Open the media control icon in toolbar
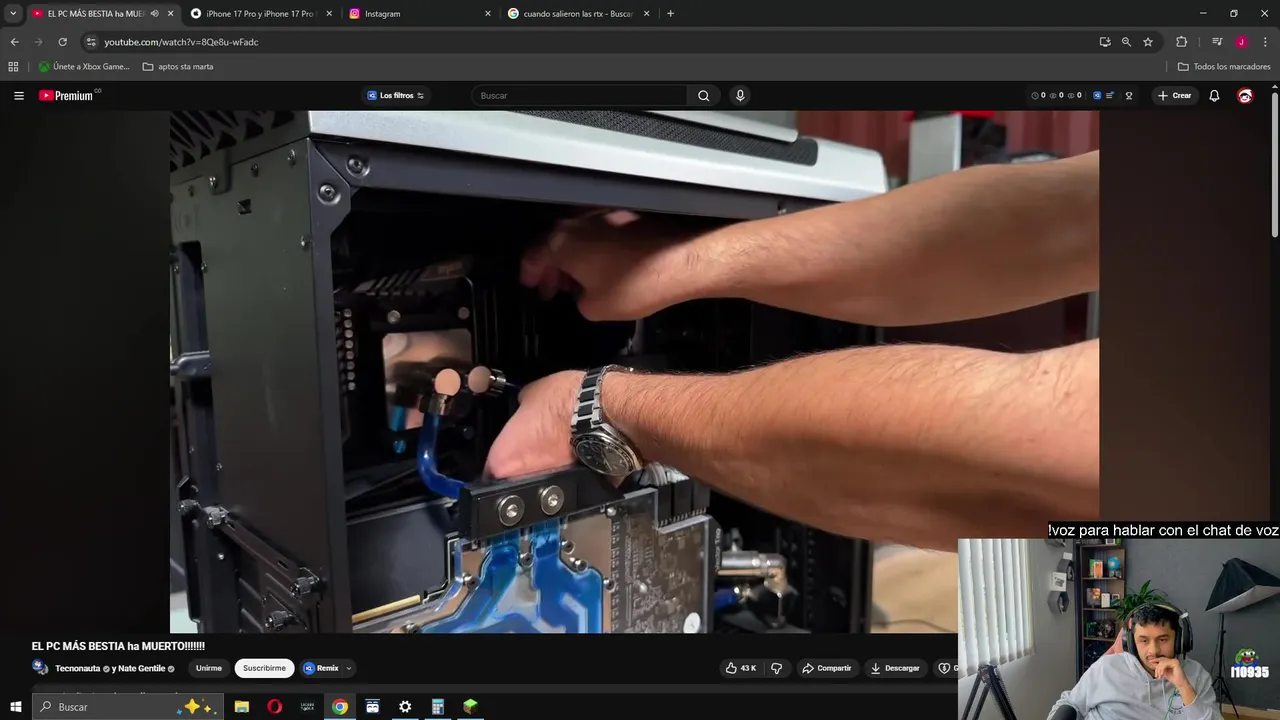This screenshot has height=720, width=1280. click(x=1217, y=42)
